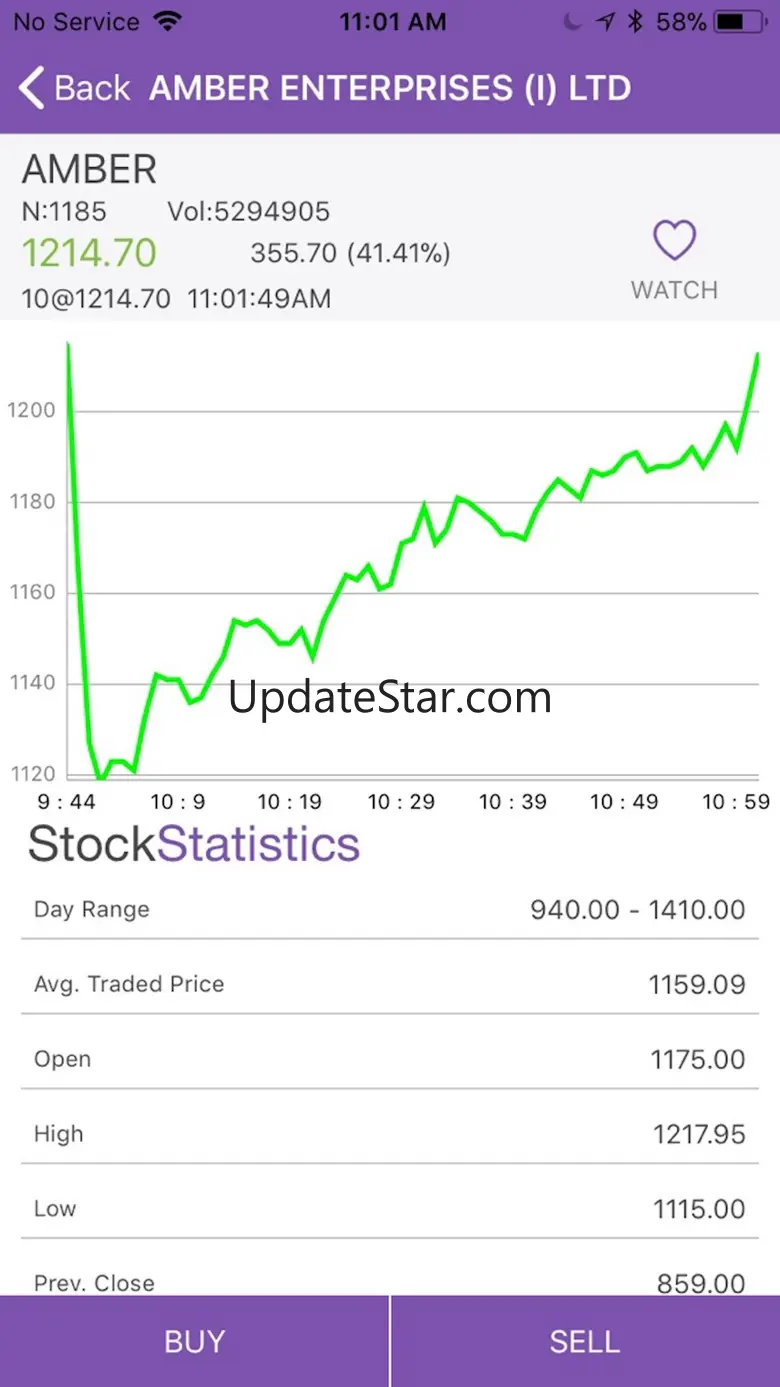Select the High price row
Viewport: 780px width, 1387px height.
coord(390,1134)
